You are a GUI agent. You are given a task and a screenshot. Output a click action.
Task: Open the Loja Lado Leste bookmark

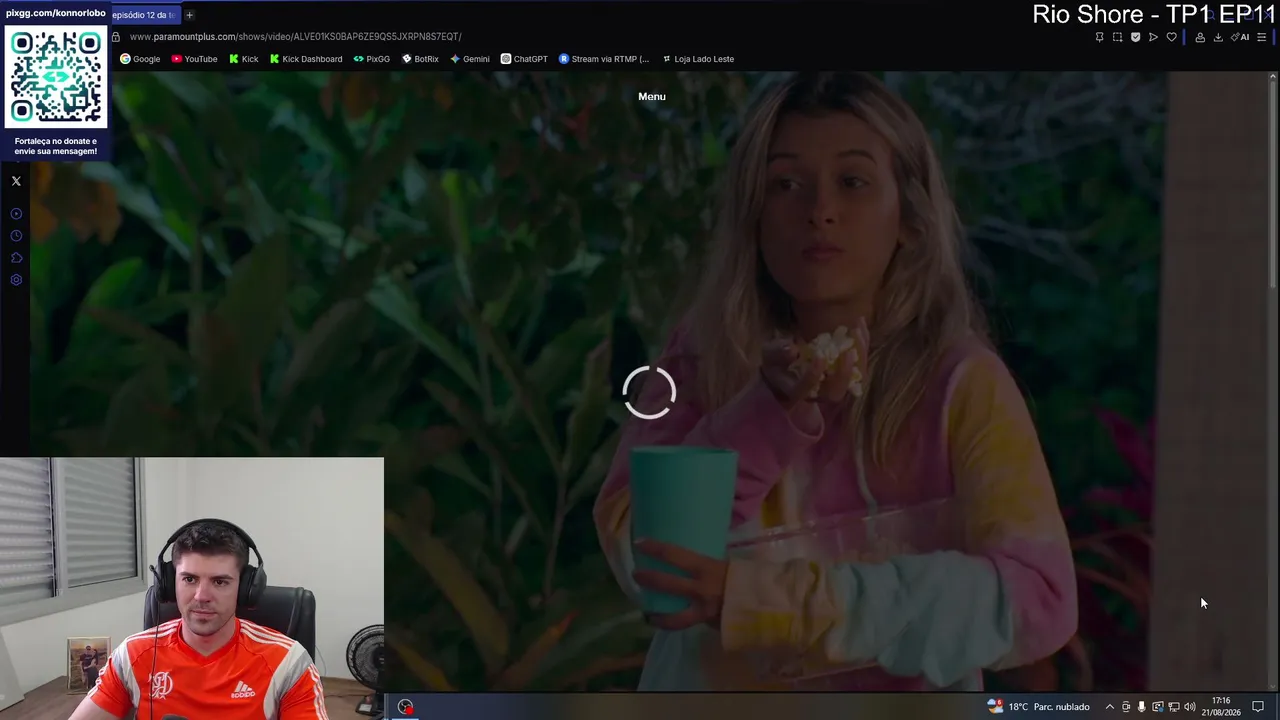pos(698,59)
